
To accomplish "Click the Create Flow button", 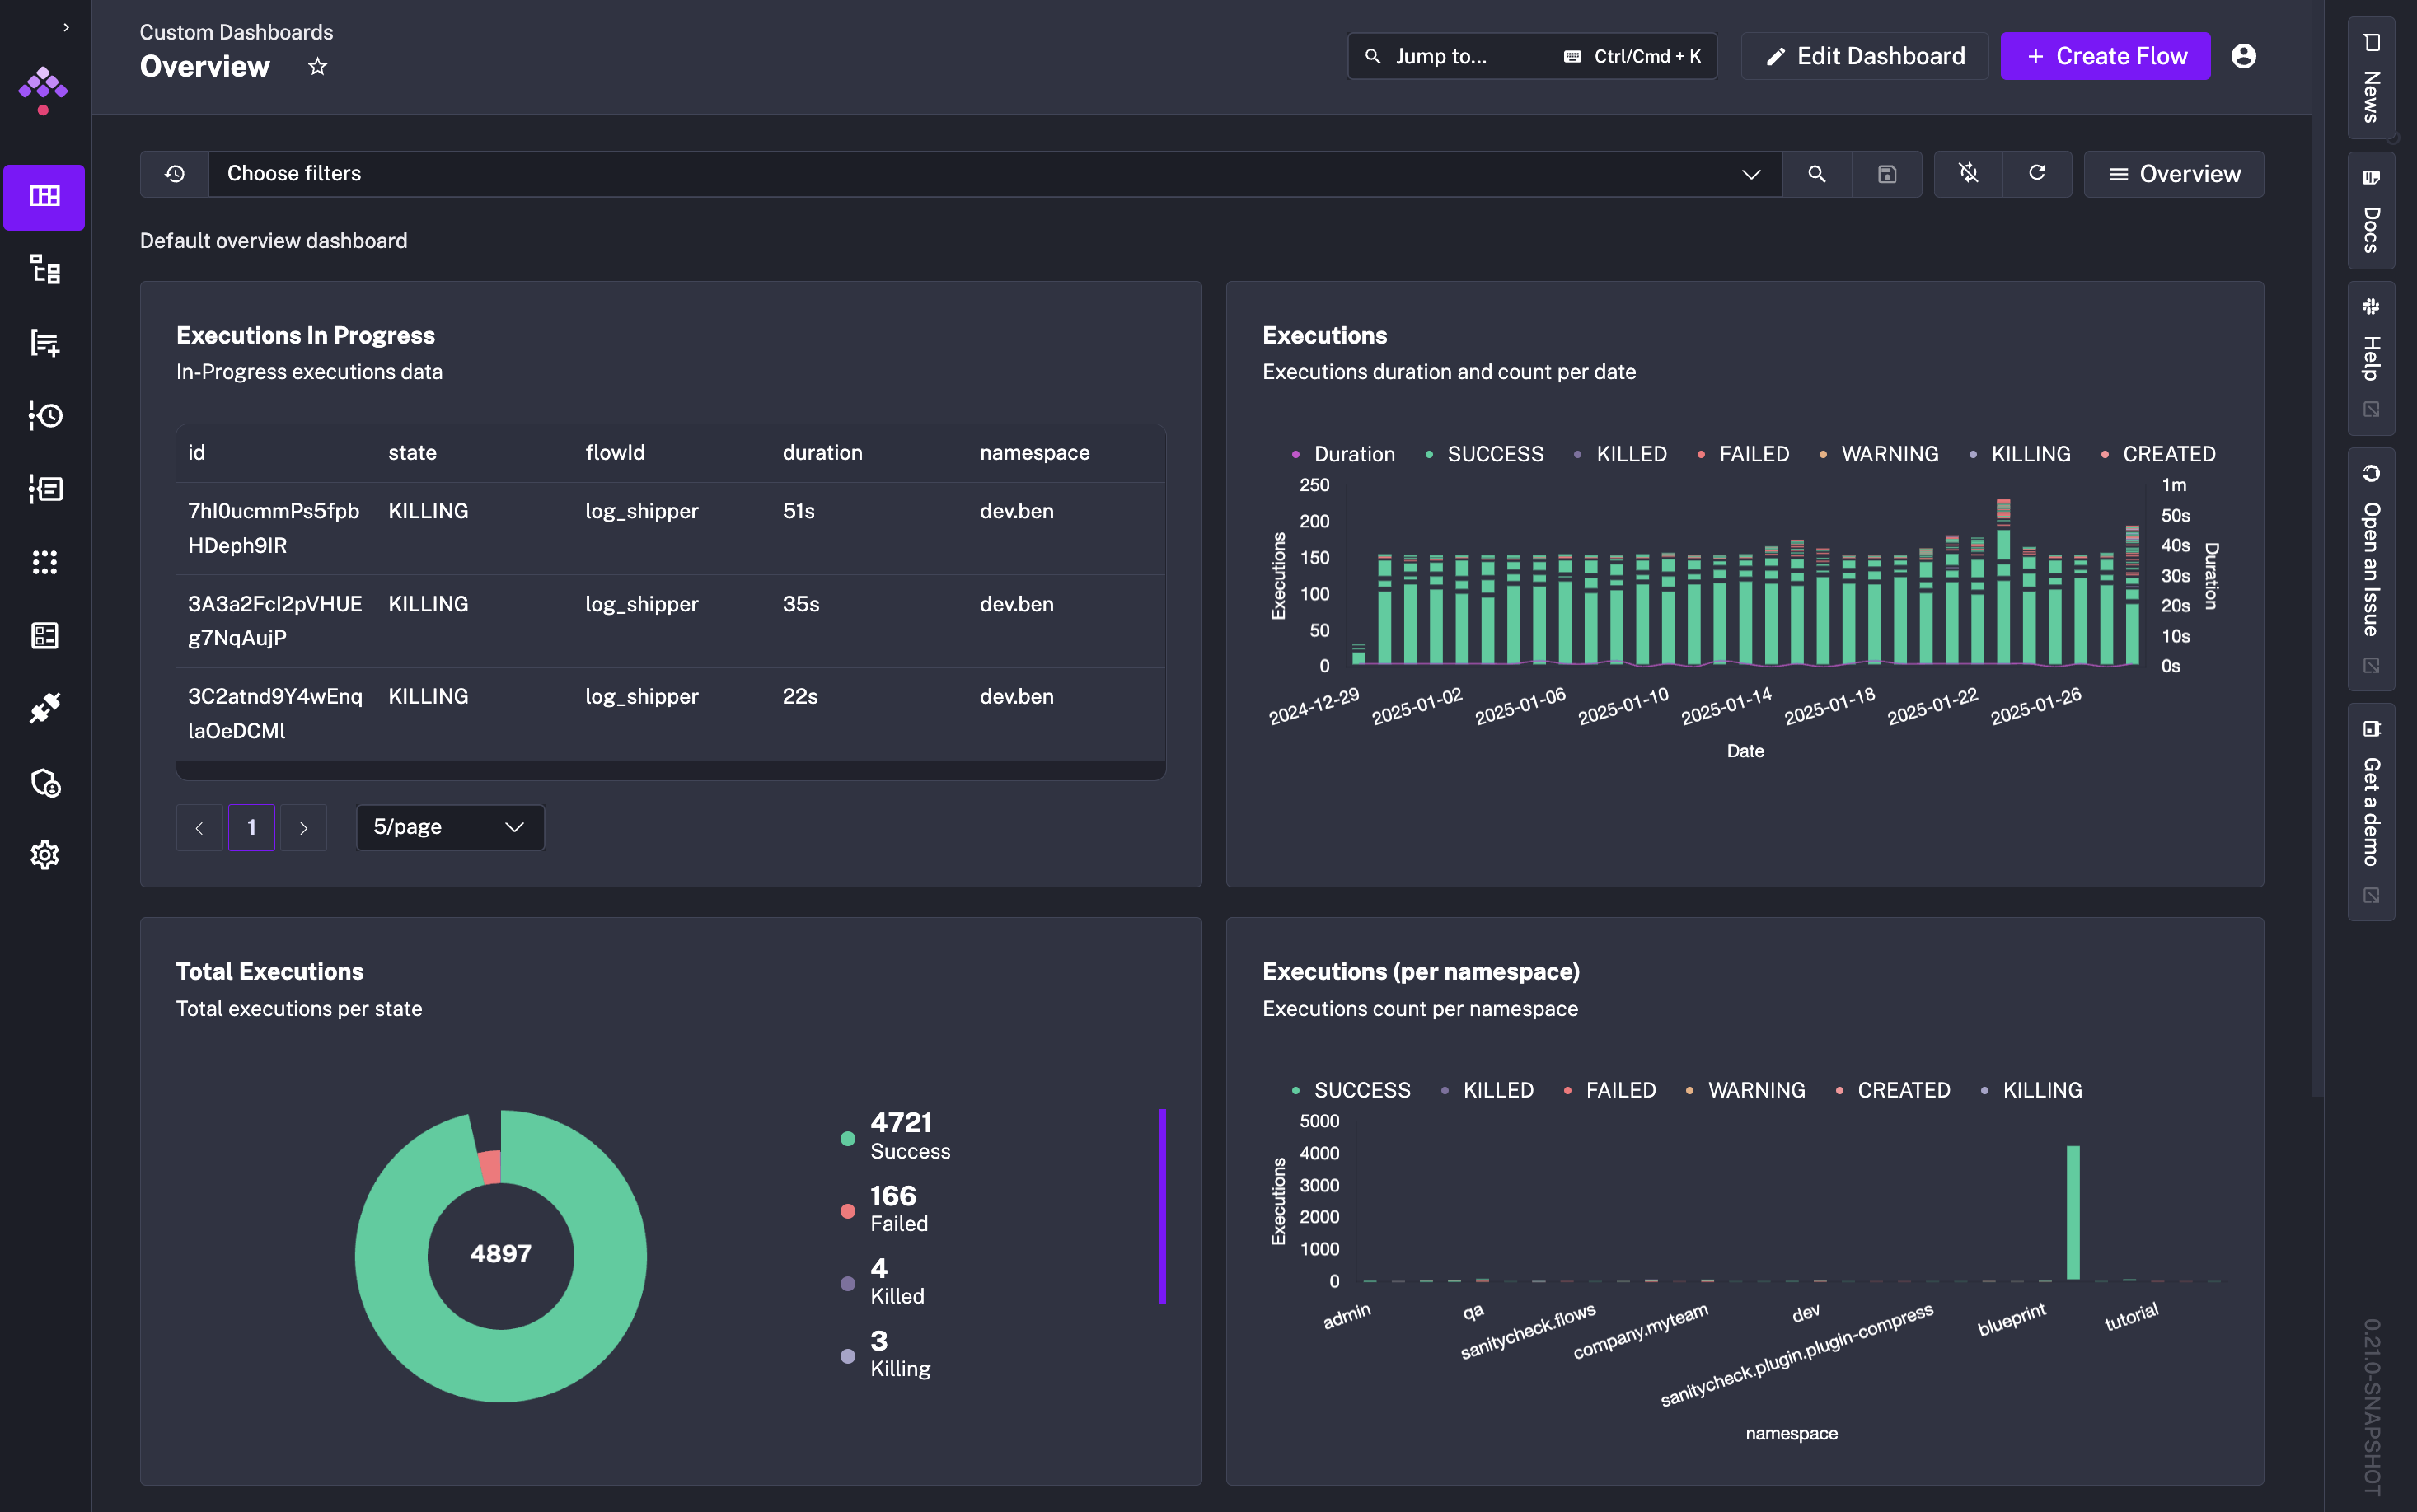I will pos(2105,56).
